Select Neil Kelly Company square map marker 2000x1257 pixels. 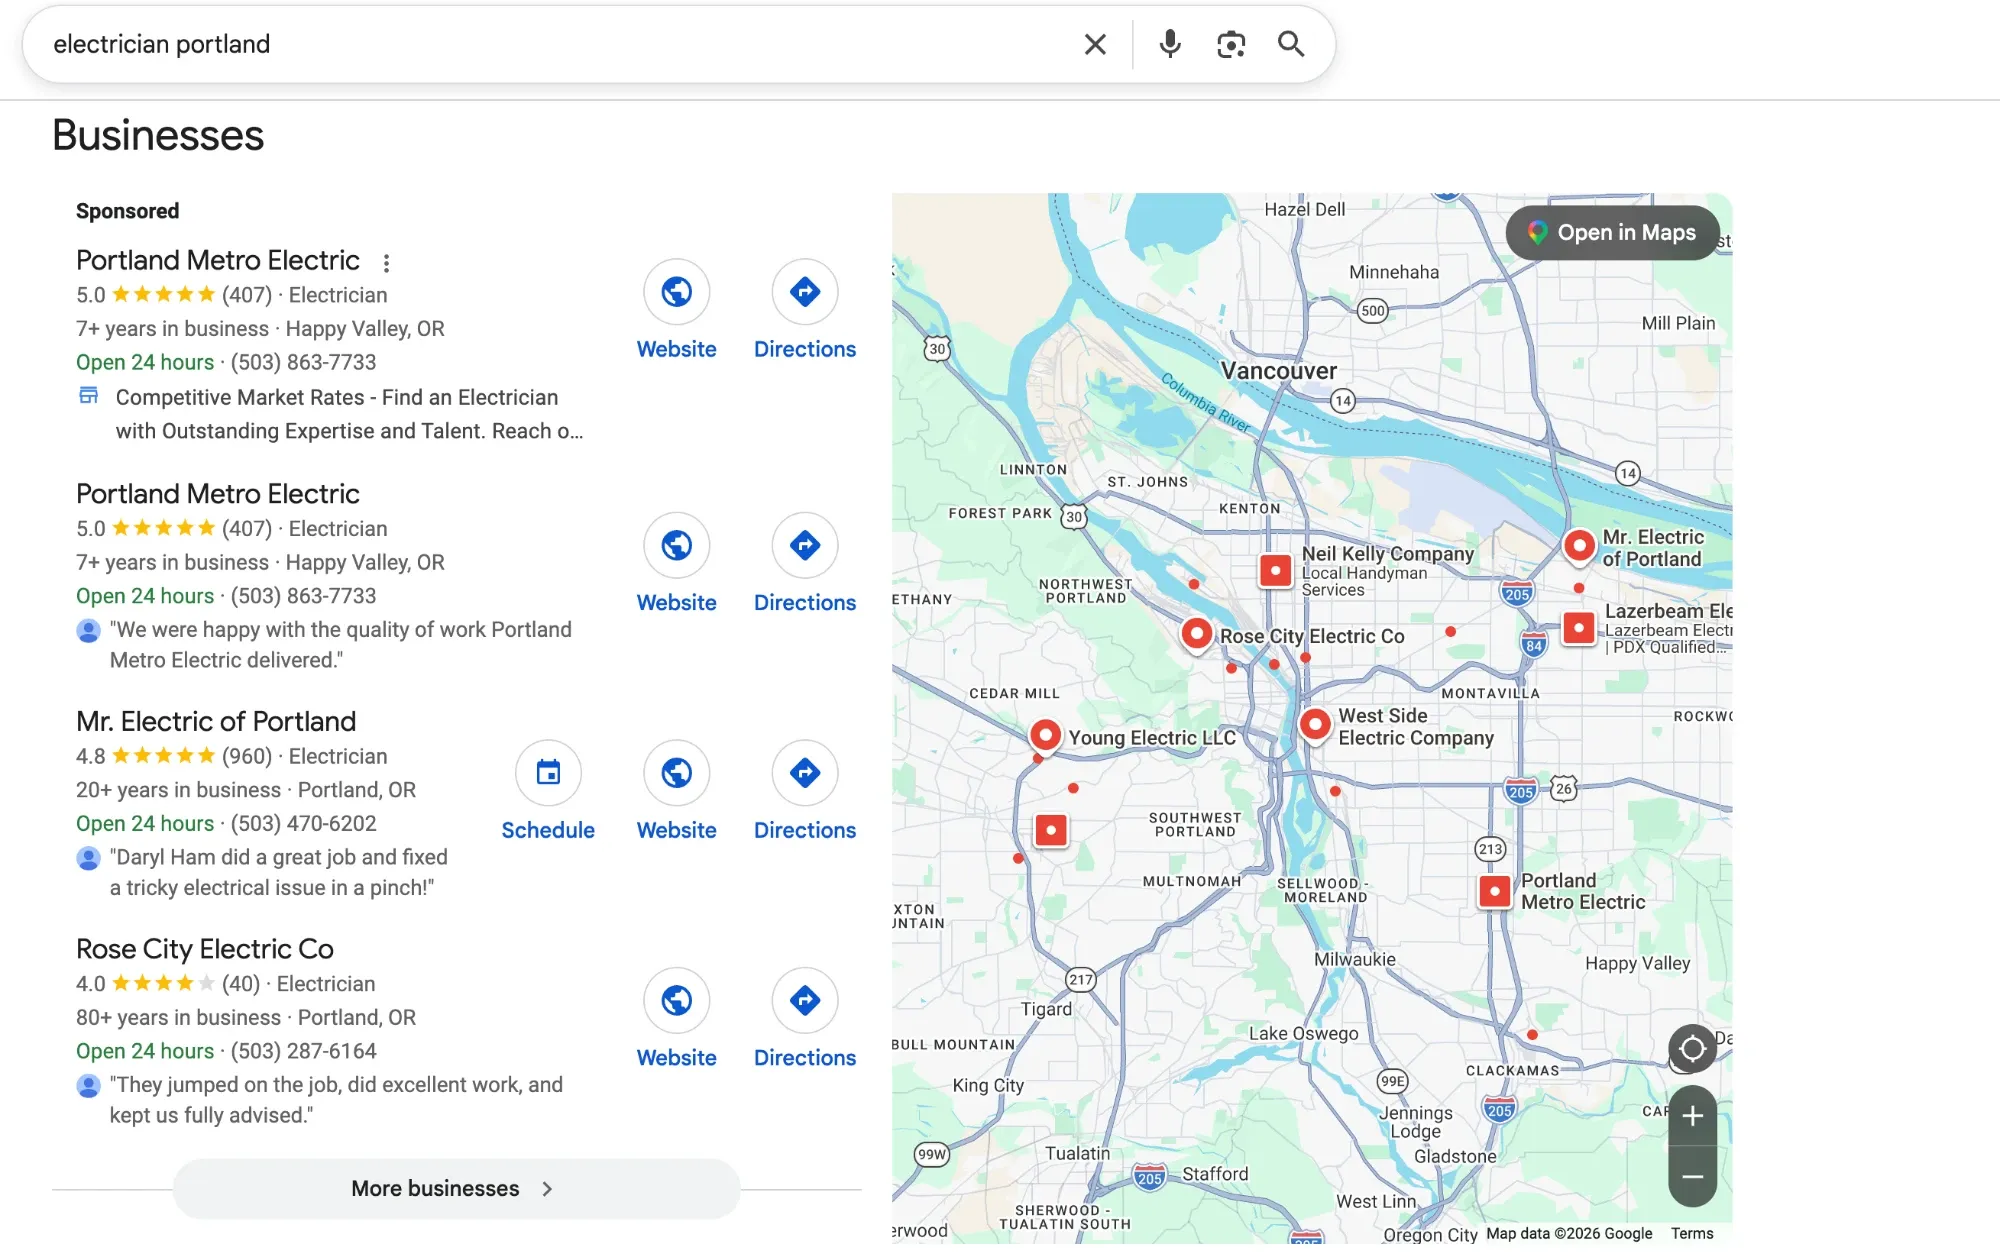pyautogui.click(x=1275, y=570)
